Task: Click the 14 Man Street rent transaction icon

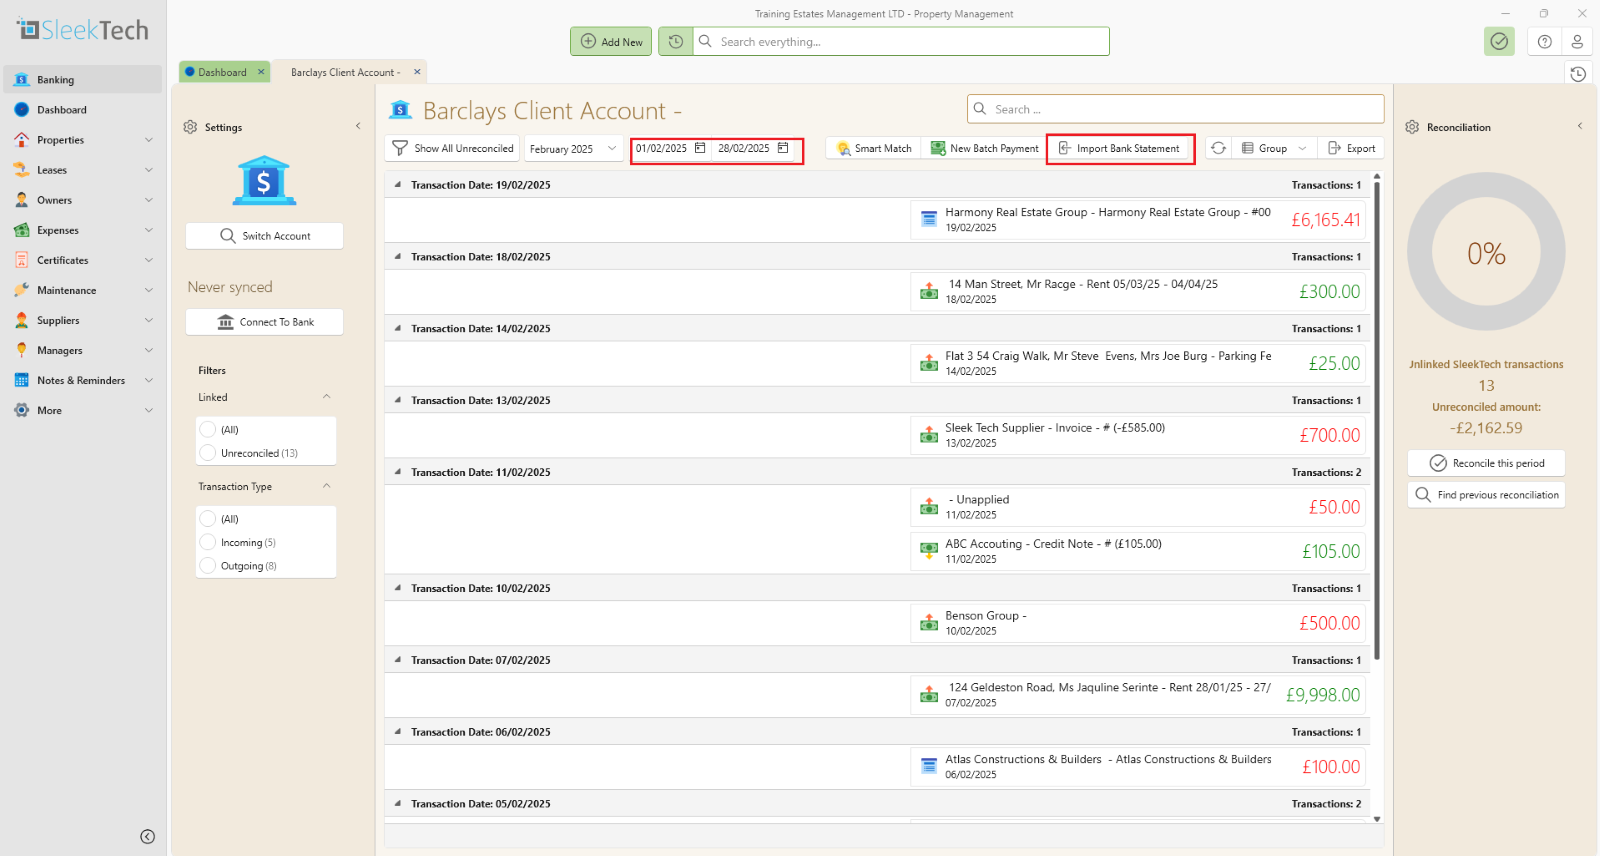Action: 929,291
